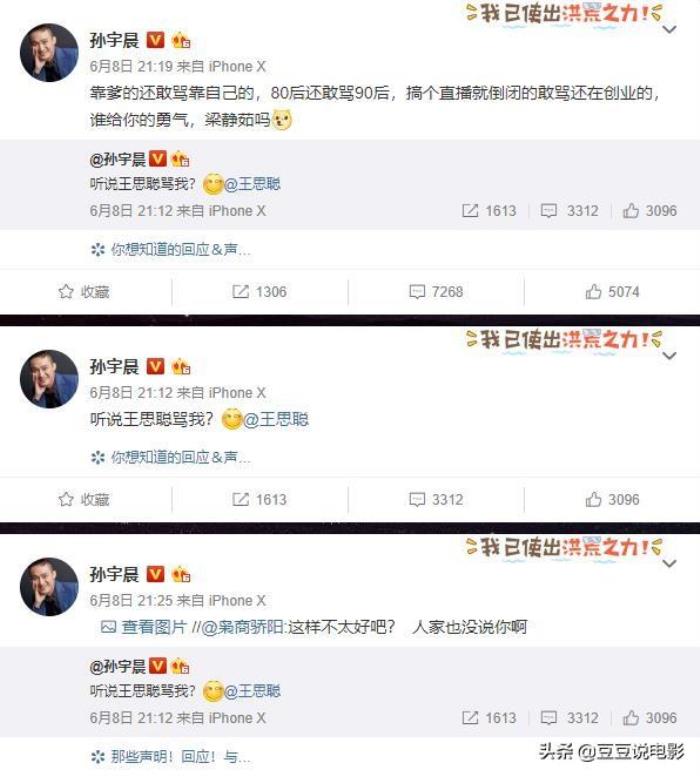The height and width of the screenshot is (776, 700).
Task: Click the @枭商骄阳 mention link
Action: click(x=243, y=627)
